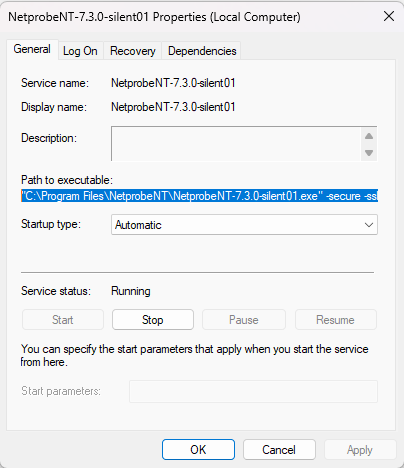
Task: Cancel the Properties dialog
Action: point(279,450)
